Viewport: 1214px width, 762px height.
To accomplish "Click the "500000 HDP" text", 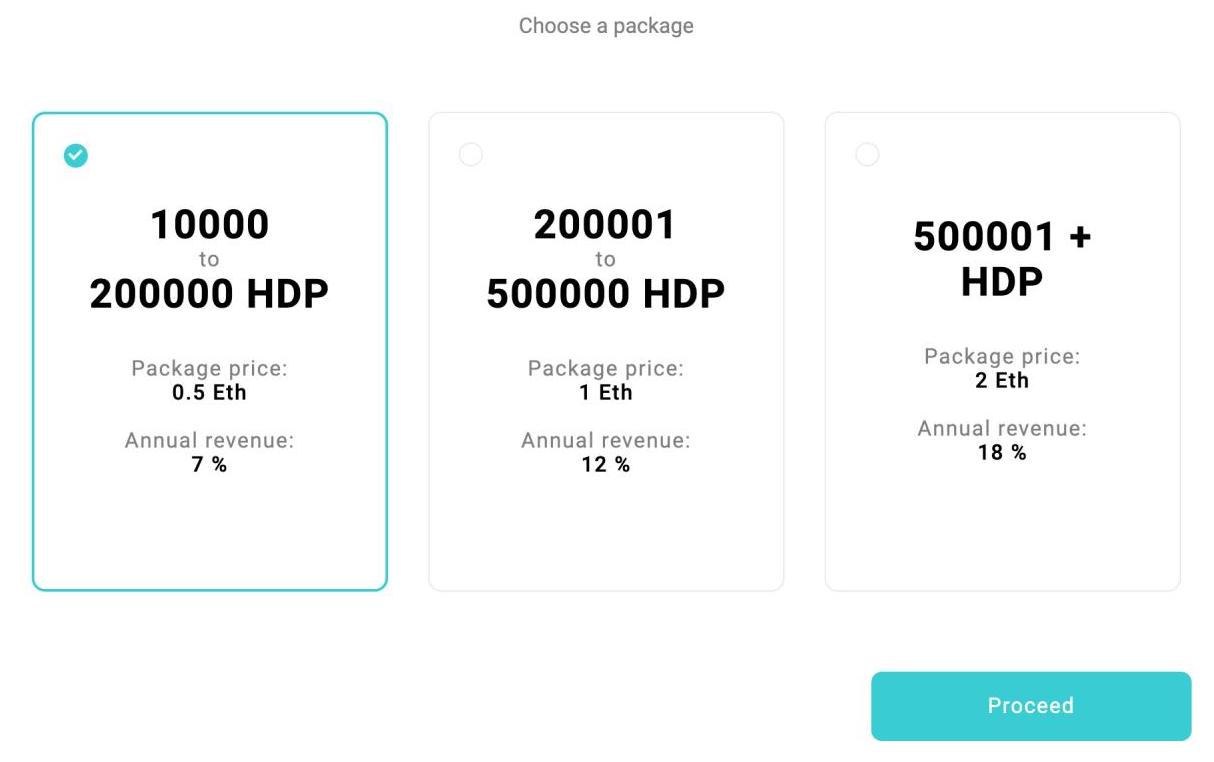I will [x=606, y=294].
